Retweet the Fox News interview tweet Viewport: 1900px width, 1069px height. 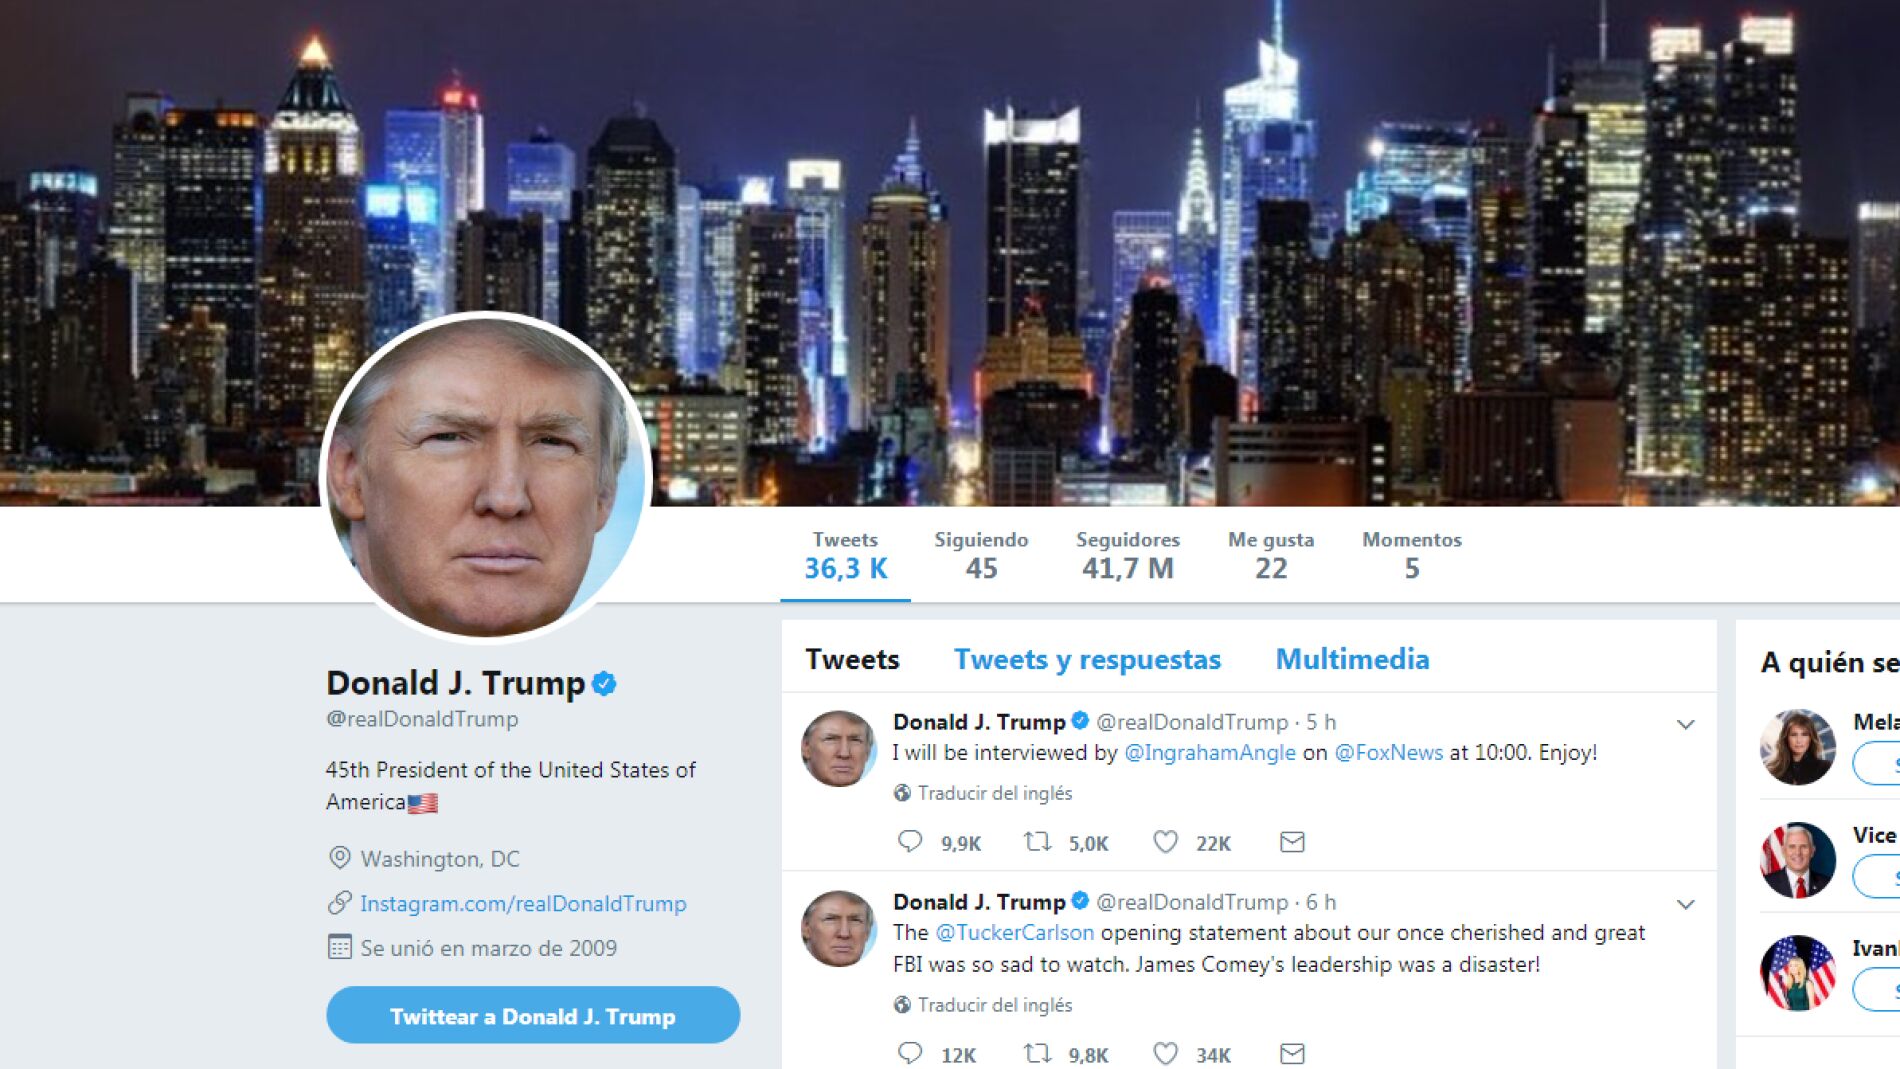click(x=1038, y=842)
